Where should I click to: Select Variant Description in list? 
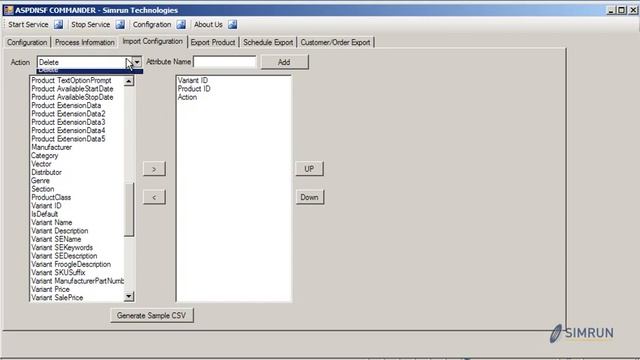point(60,231)
